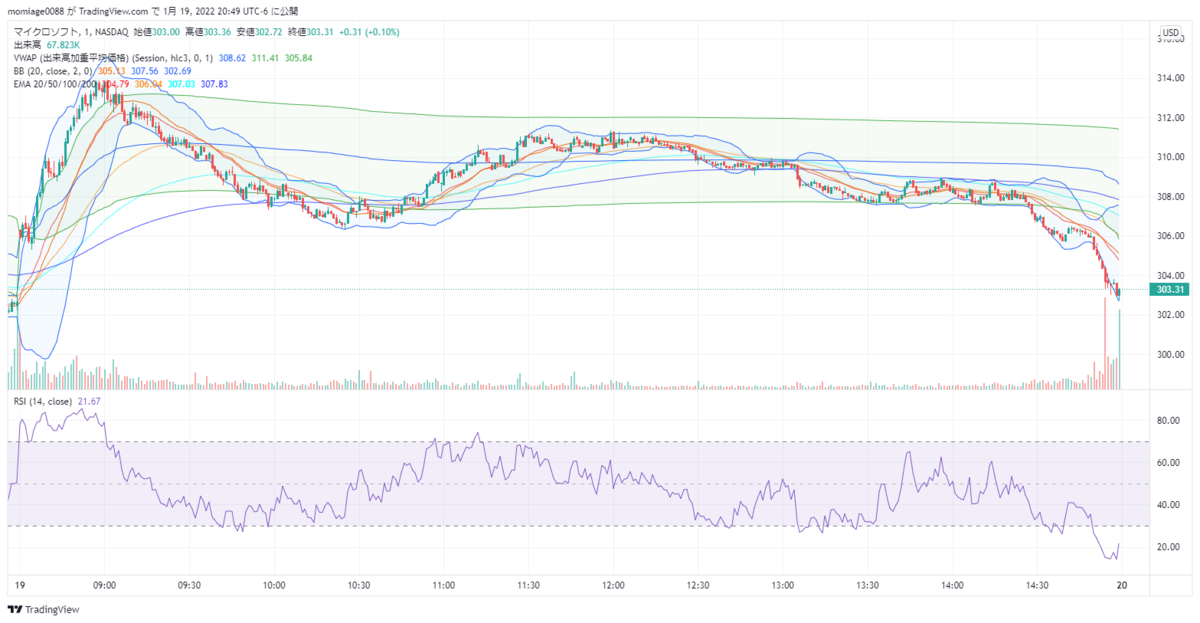
Task: Click the 09:00 time axis label
Action: (104, 586)
